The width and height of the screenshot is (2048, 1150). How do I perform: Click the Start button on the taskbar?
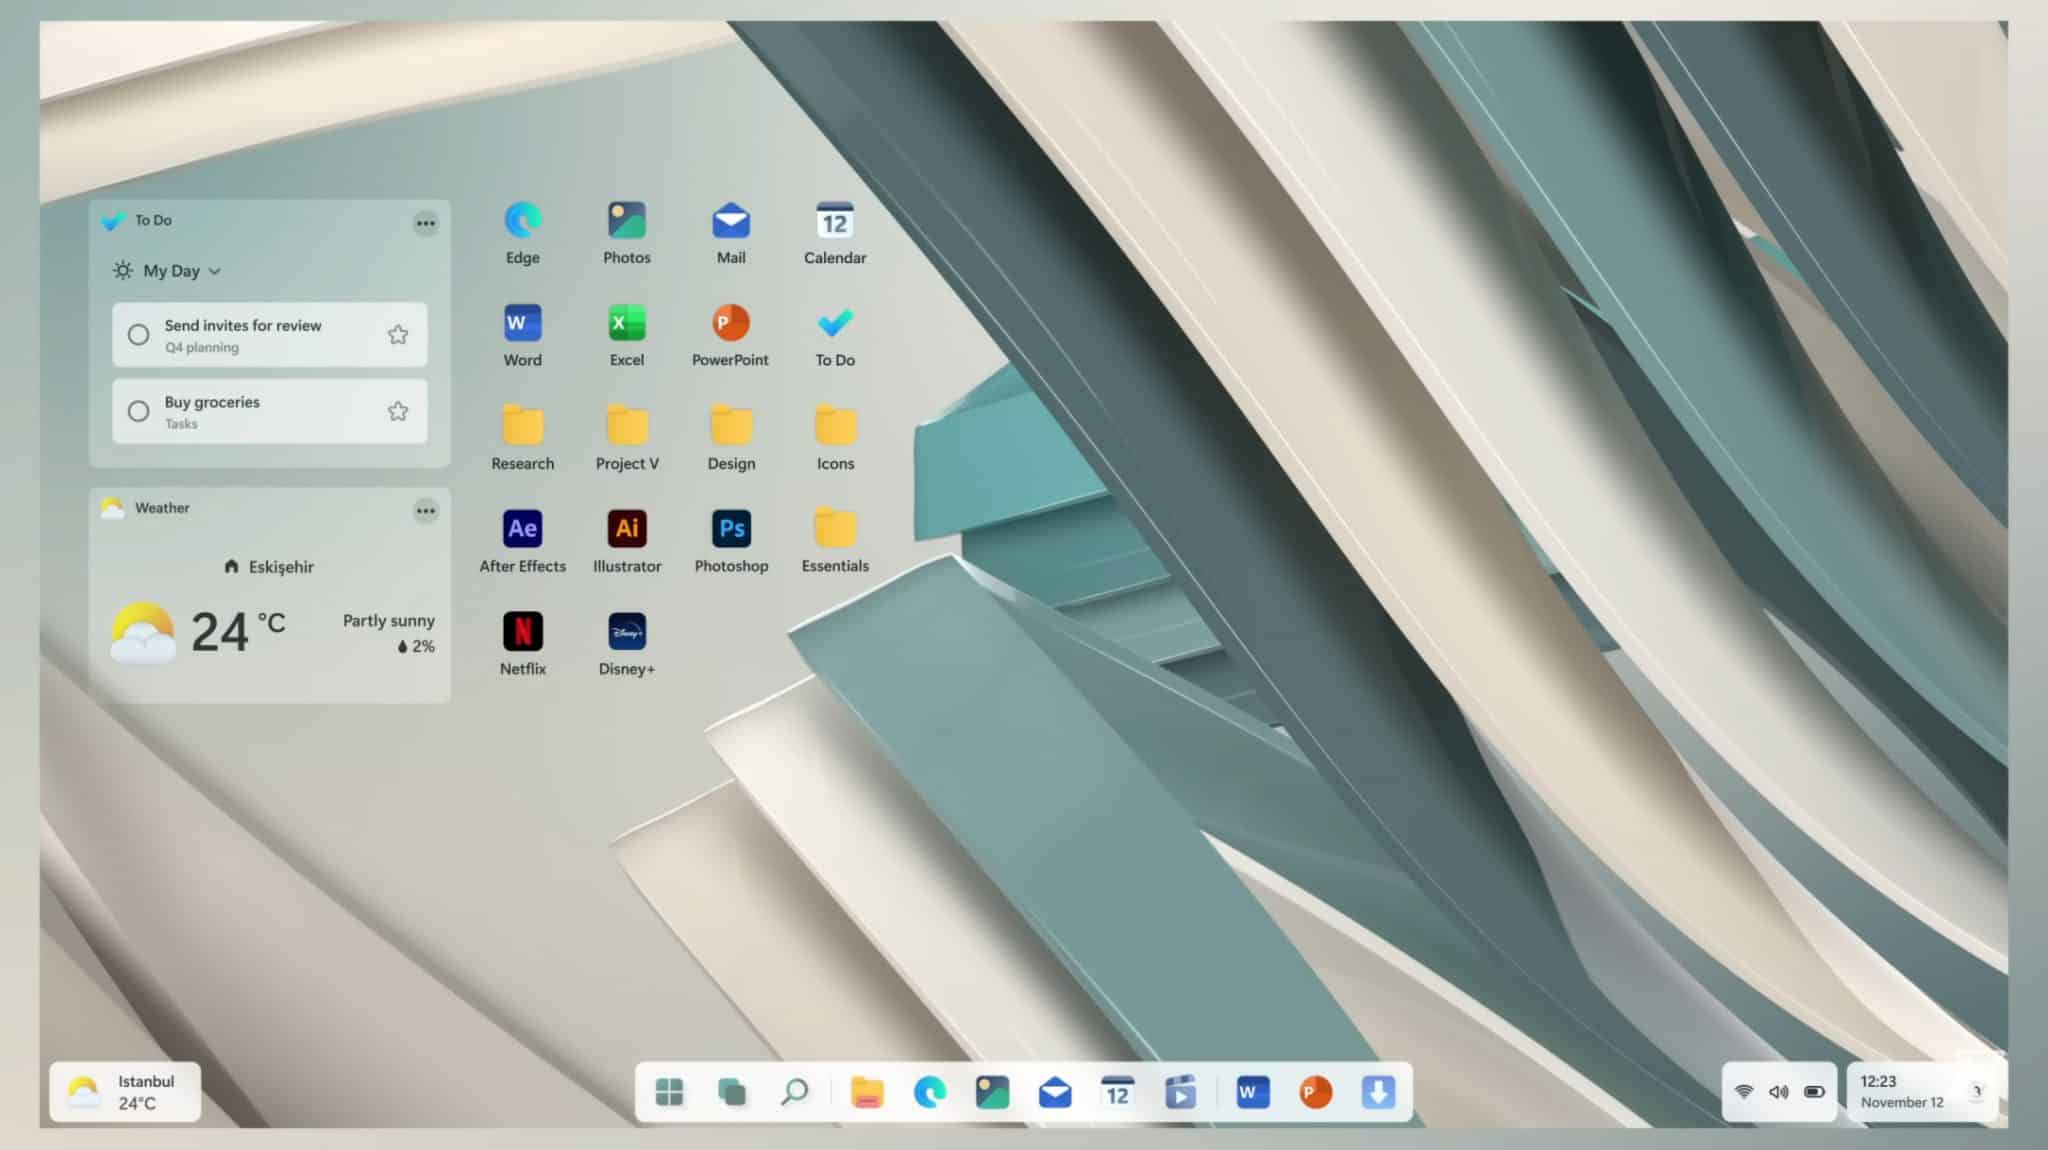669,1092
